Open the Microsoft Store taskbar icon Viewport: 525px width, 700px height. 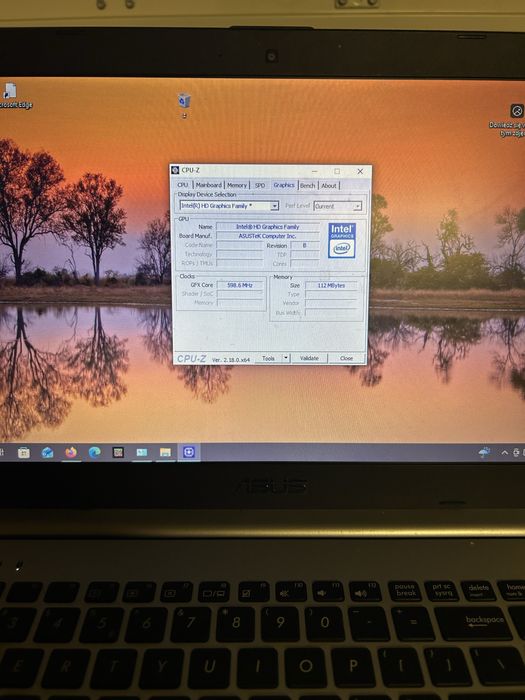(x=24, y=453)
